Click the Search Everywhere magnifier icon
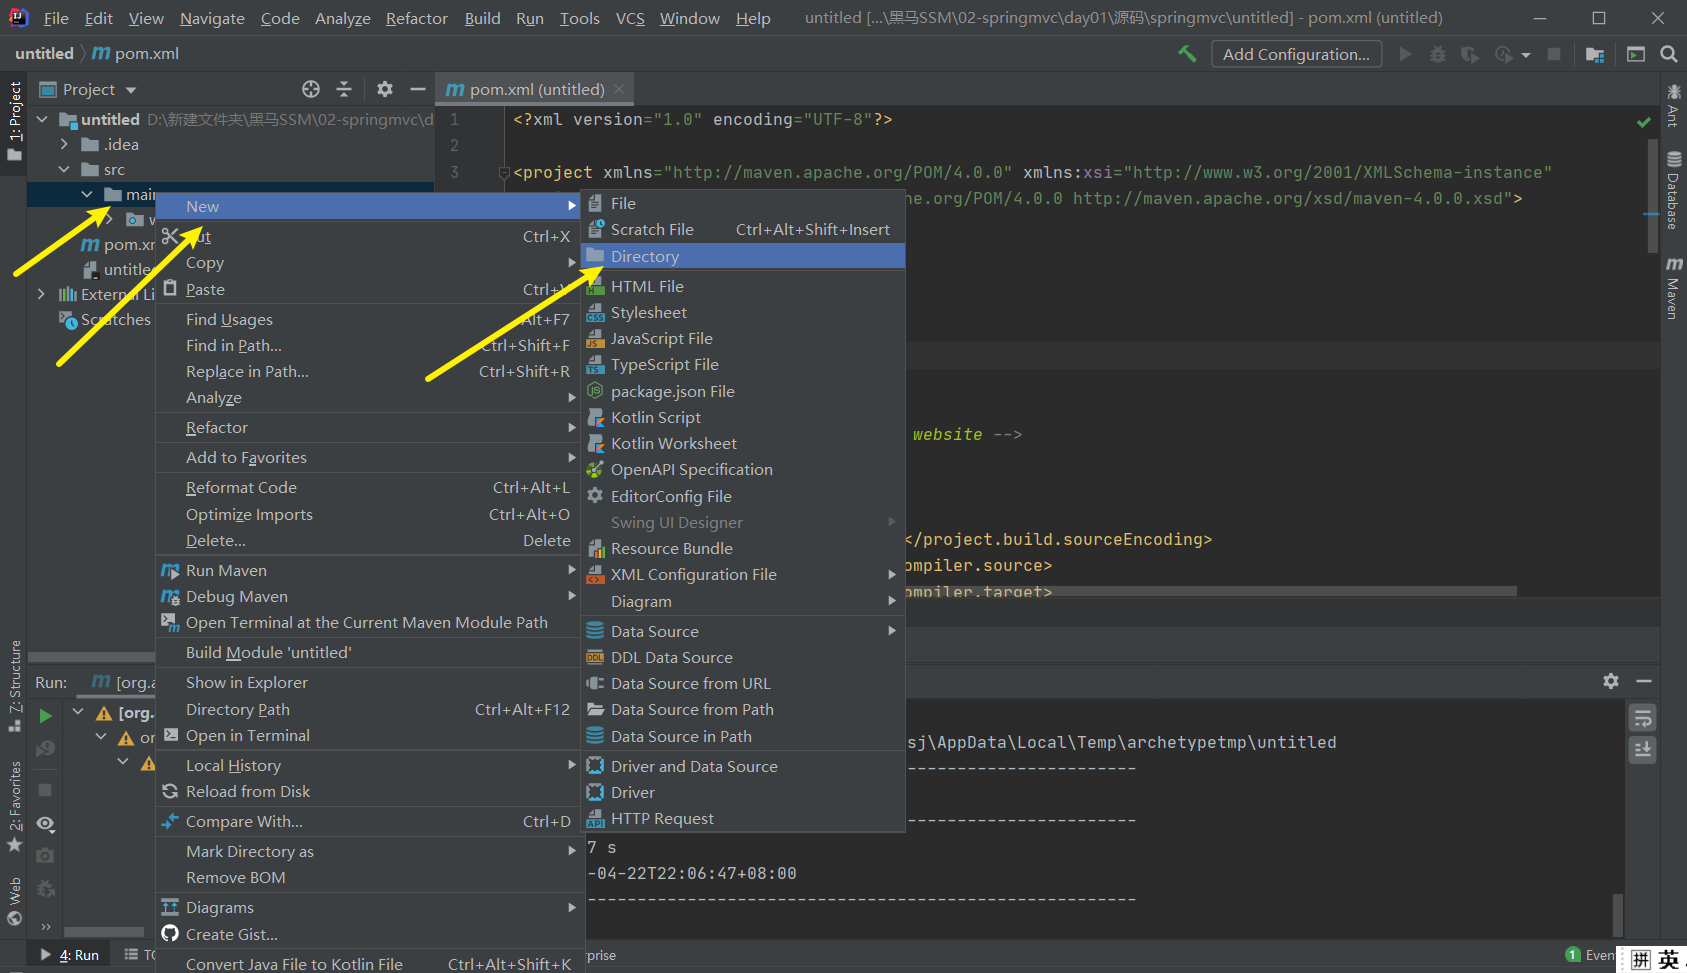Screen dimensions: 1687x973 click(1668, 54)
